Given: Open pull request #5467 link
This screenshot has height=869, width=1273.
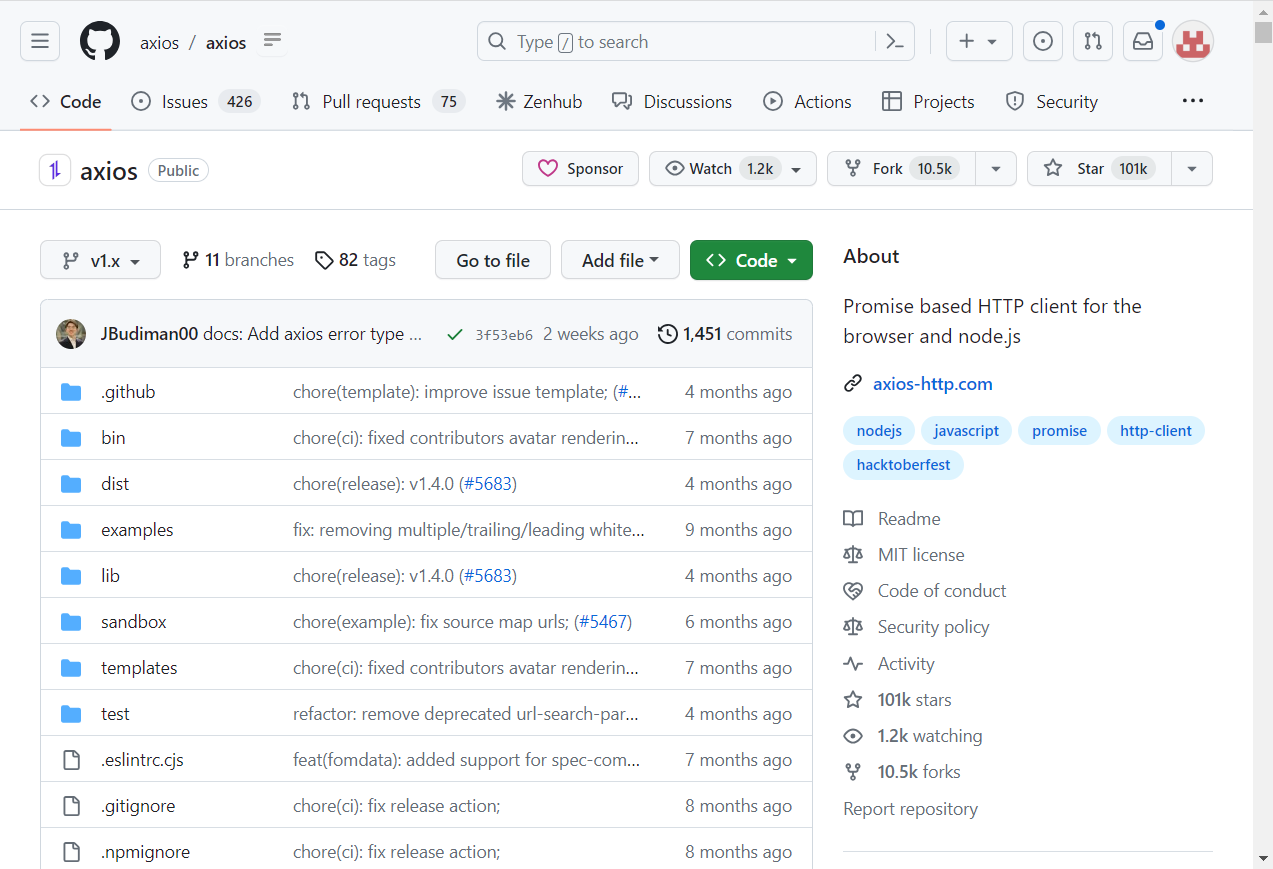Looking at the screenshot, I should pos(603,622).
